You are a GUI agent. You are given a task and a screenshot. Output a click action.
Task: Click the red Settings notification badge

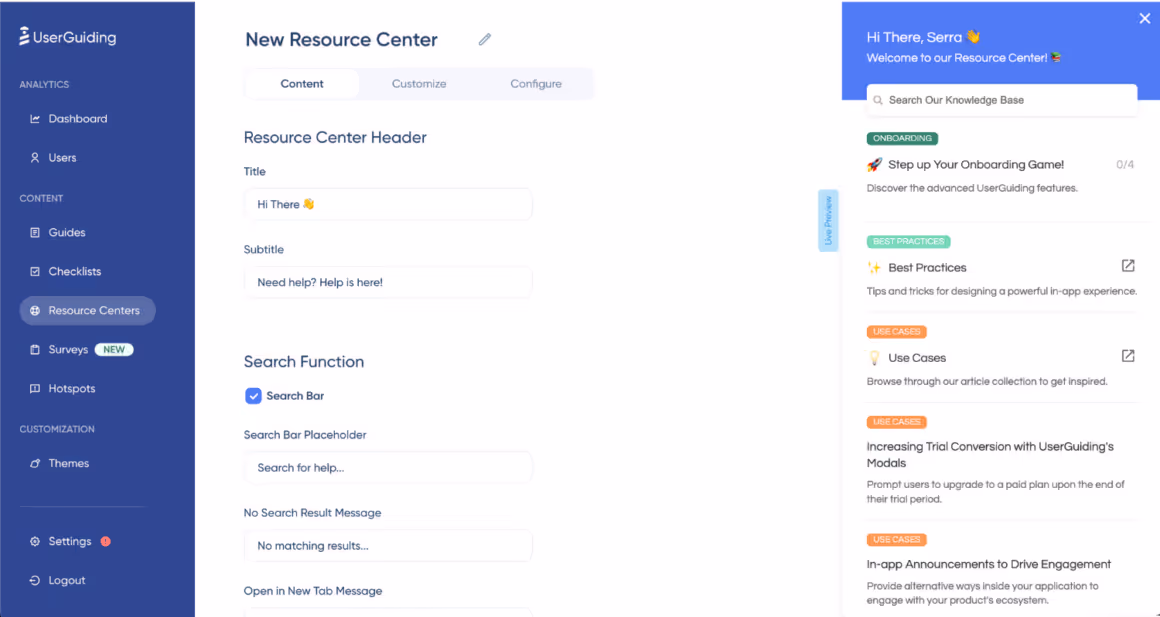106,541
